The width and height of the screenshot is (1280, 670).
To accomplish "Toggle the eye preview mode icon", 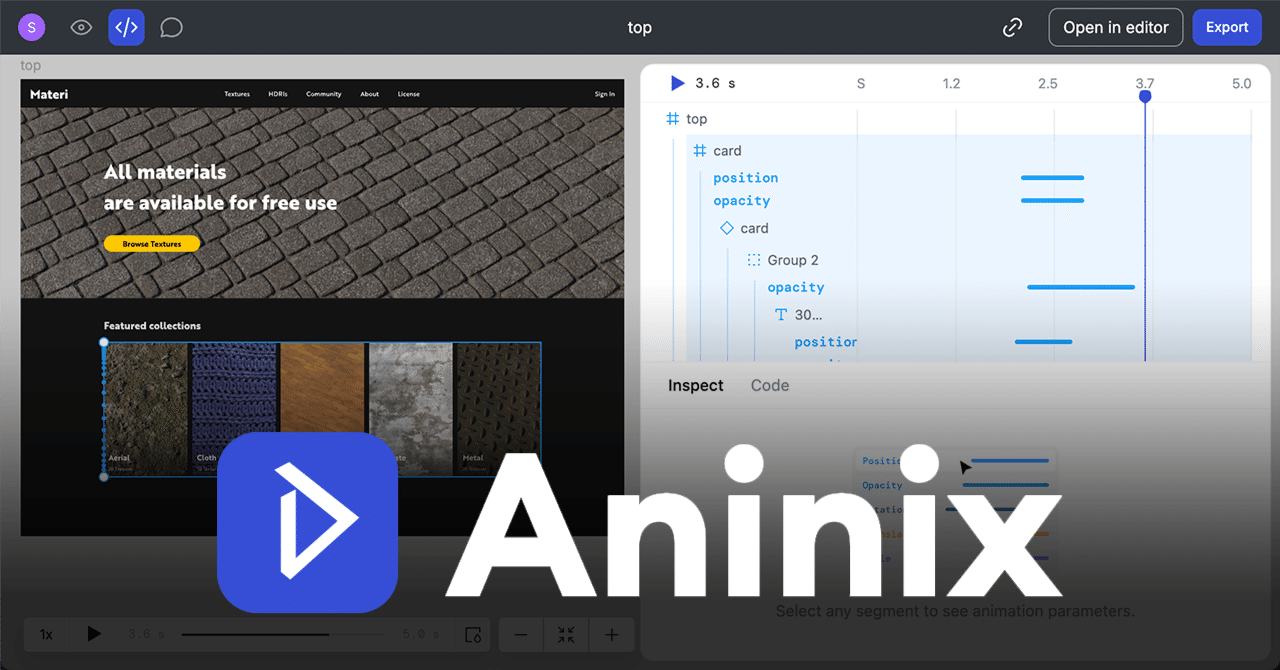I will (80, 27).
